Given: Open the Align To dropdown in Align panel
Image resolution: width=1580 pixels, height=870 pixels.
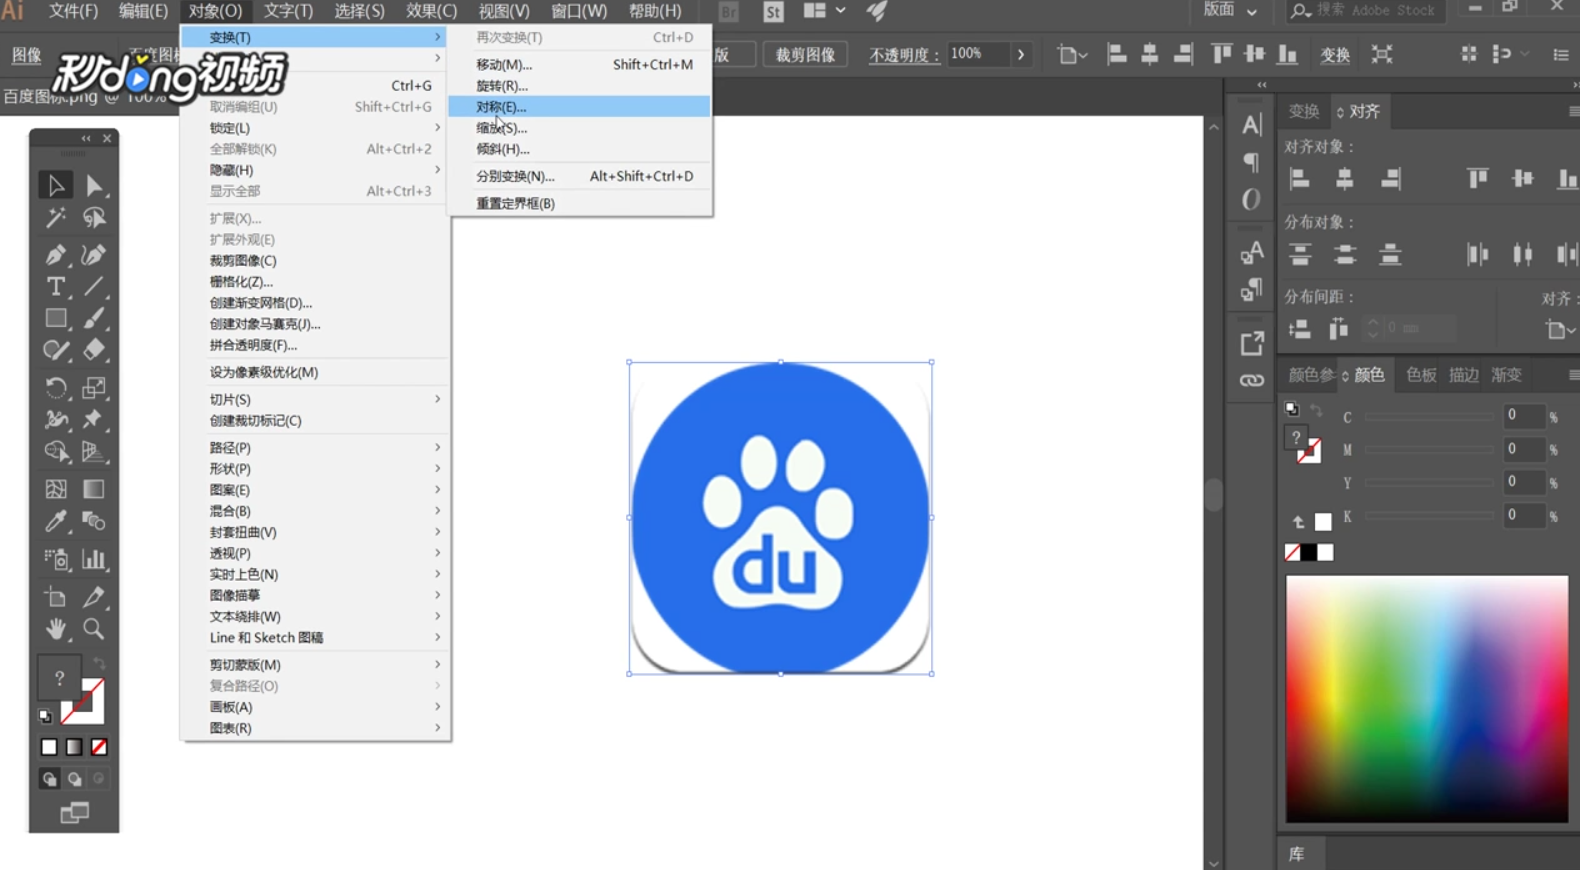Looking at the screenshot, I should pos(1560,329).
